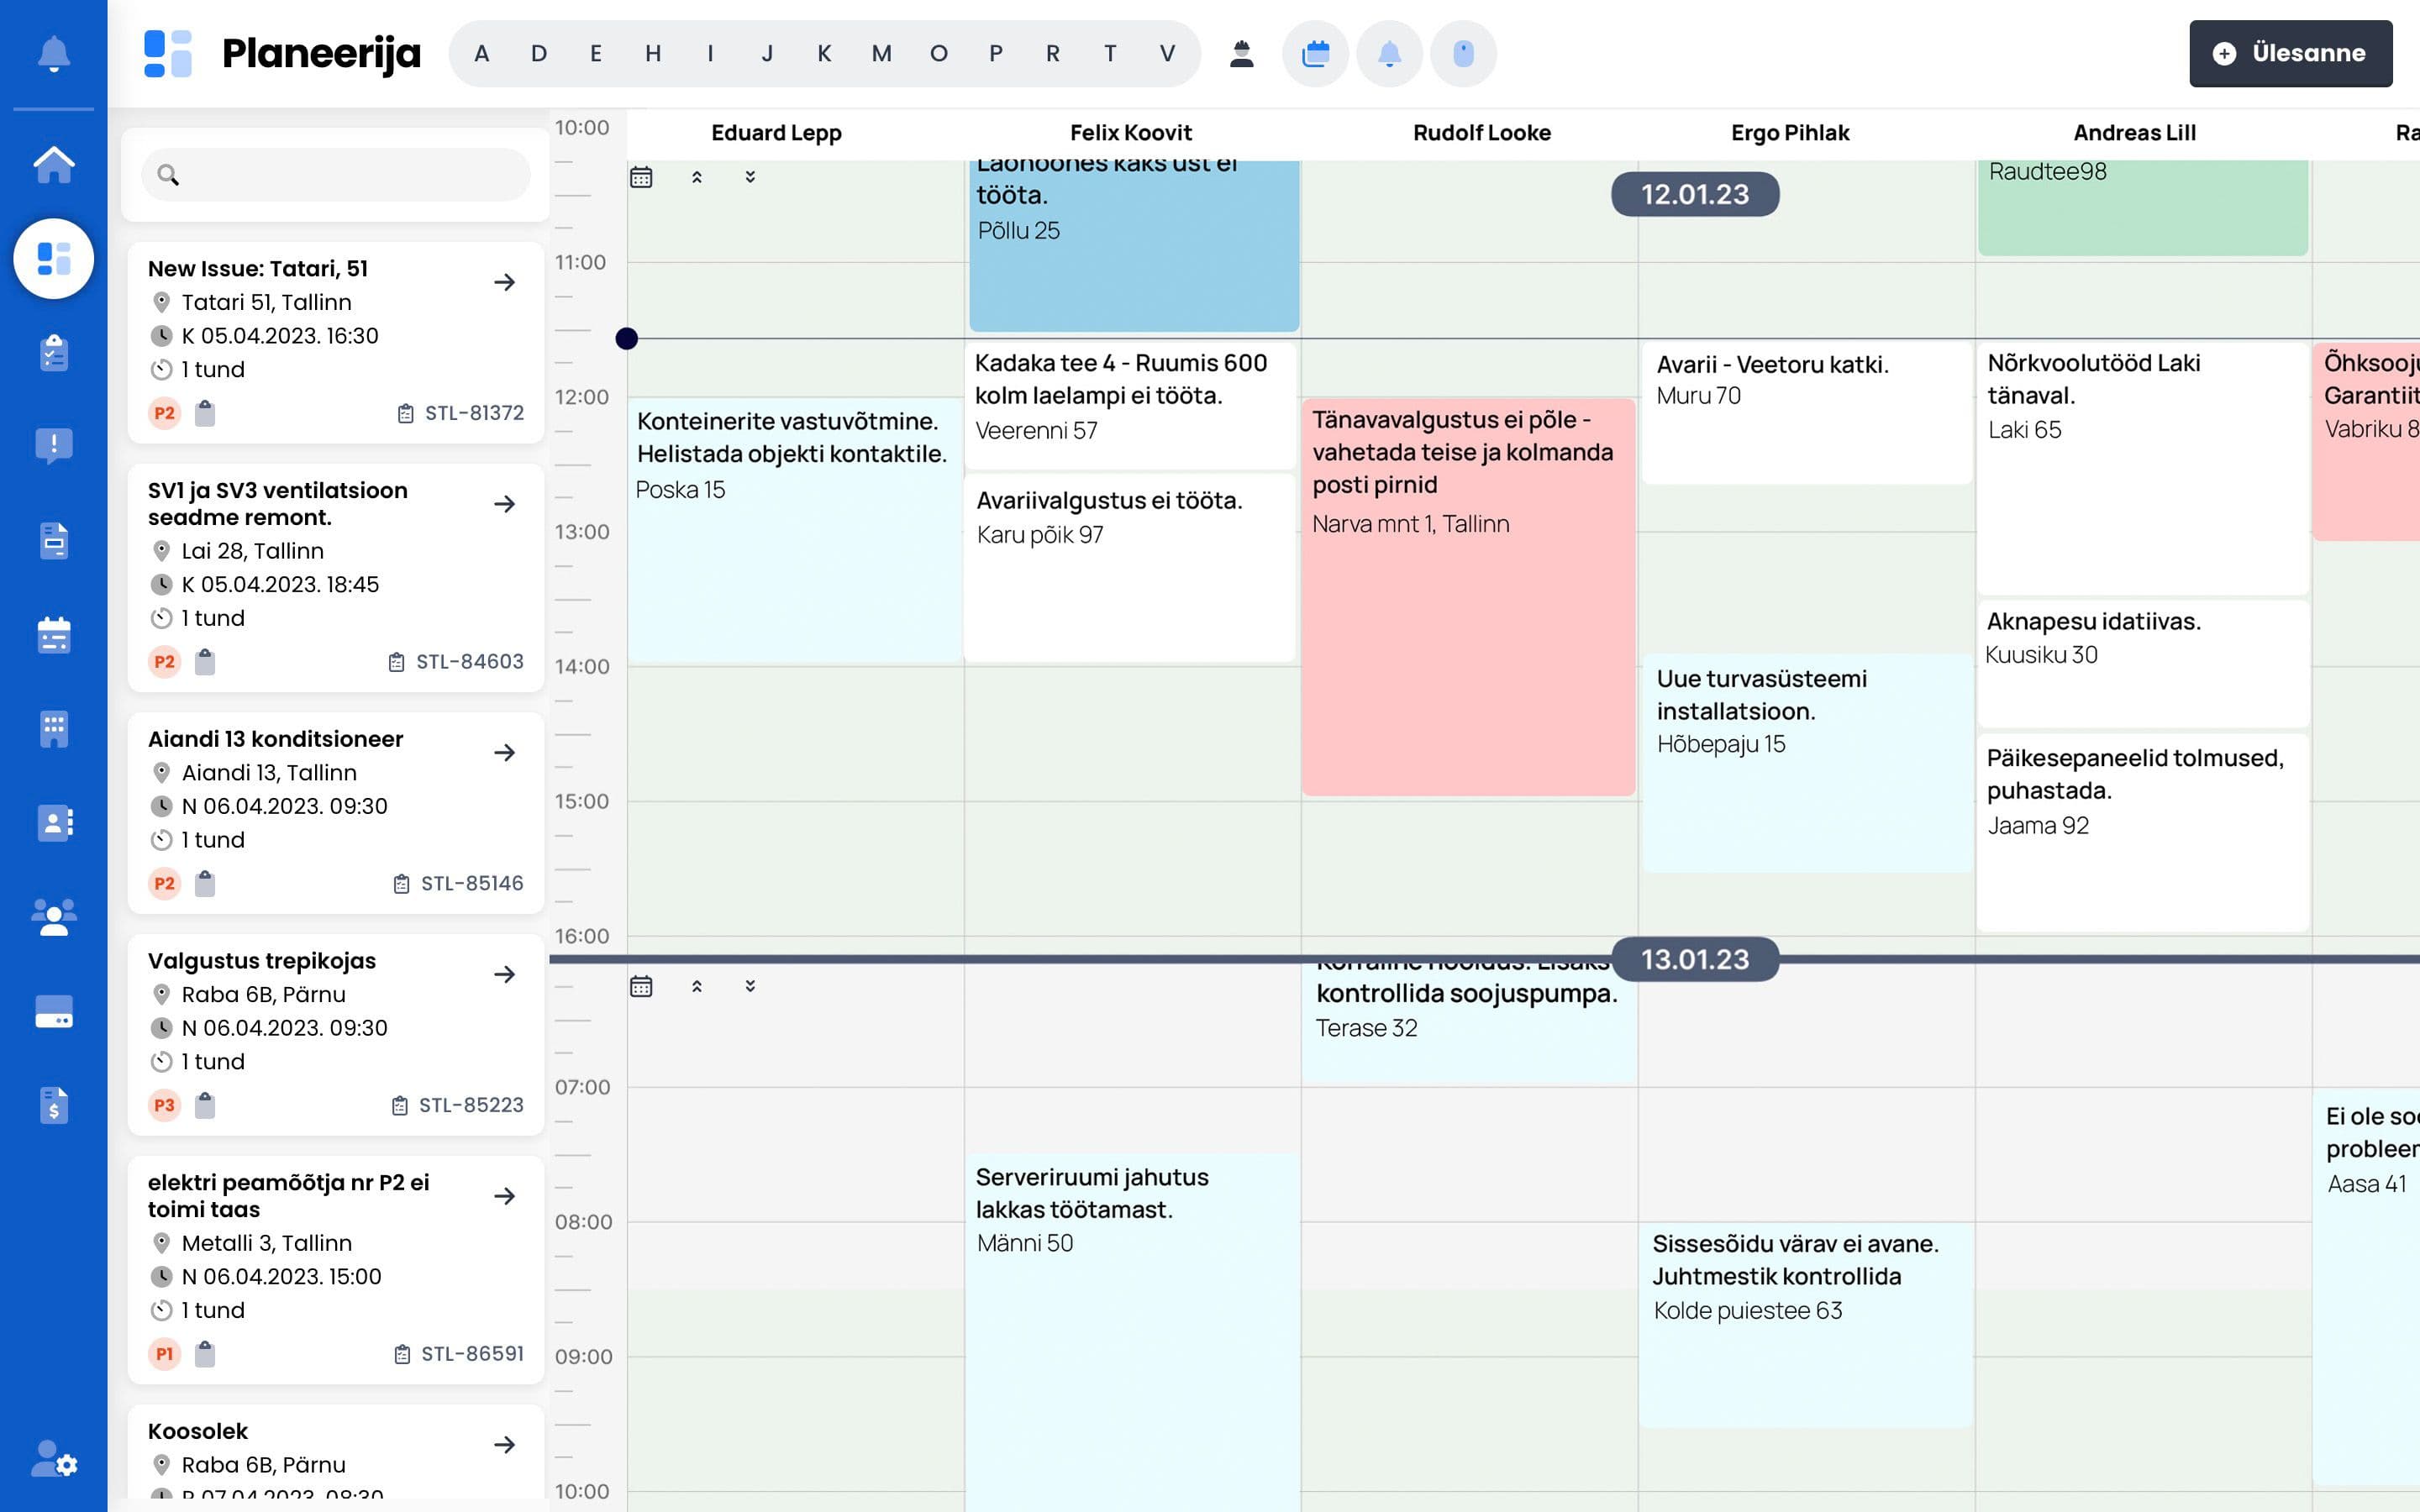The image size is (2420, 1512).
Task: Select Rudolf Looke column header
Action: 1482,133
